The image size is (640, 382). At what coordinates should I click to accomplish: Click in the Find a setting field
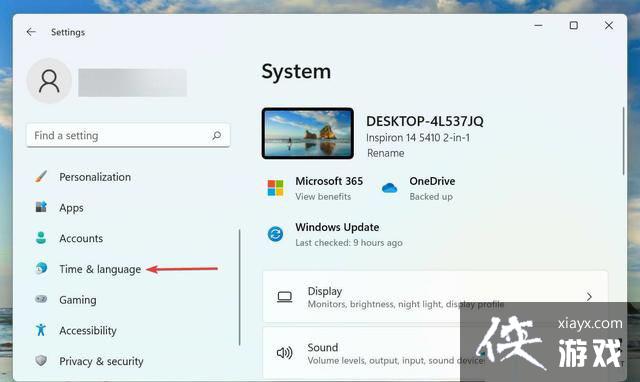(128, 135)
